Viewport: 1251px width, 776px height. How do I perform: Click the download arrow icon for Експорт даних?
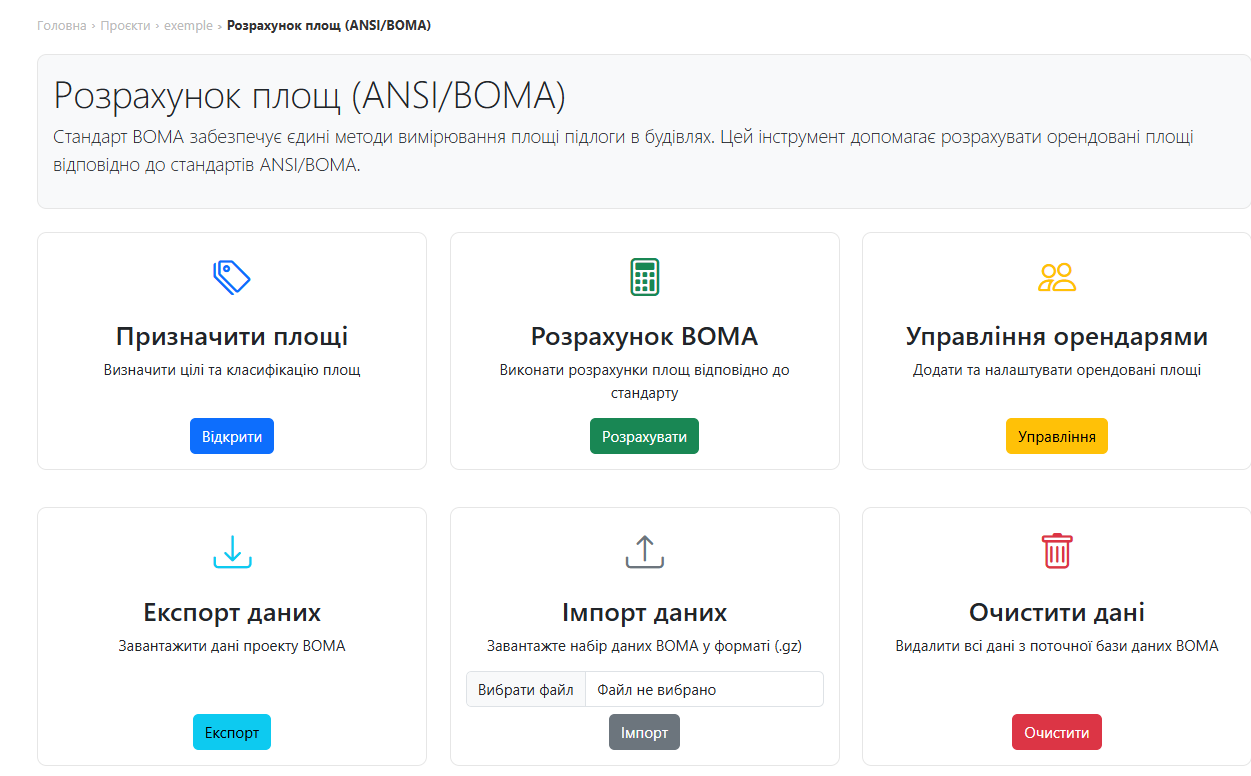232,552
